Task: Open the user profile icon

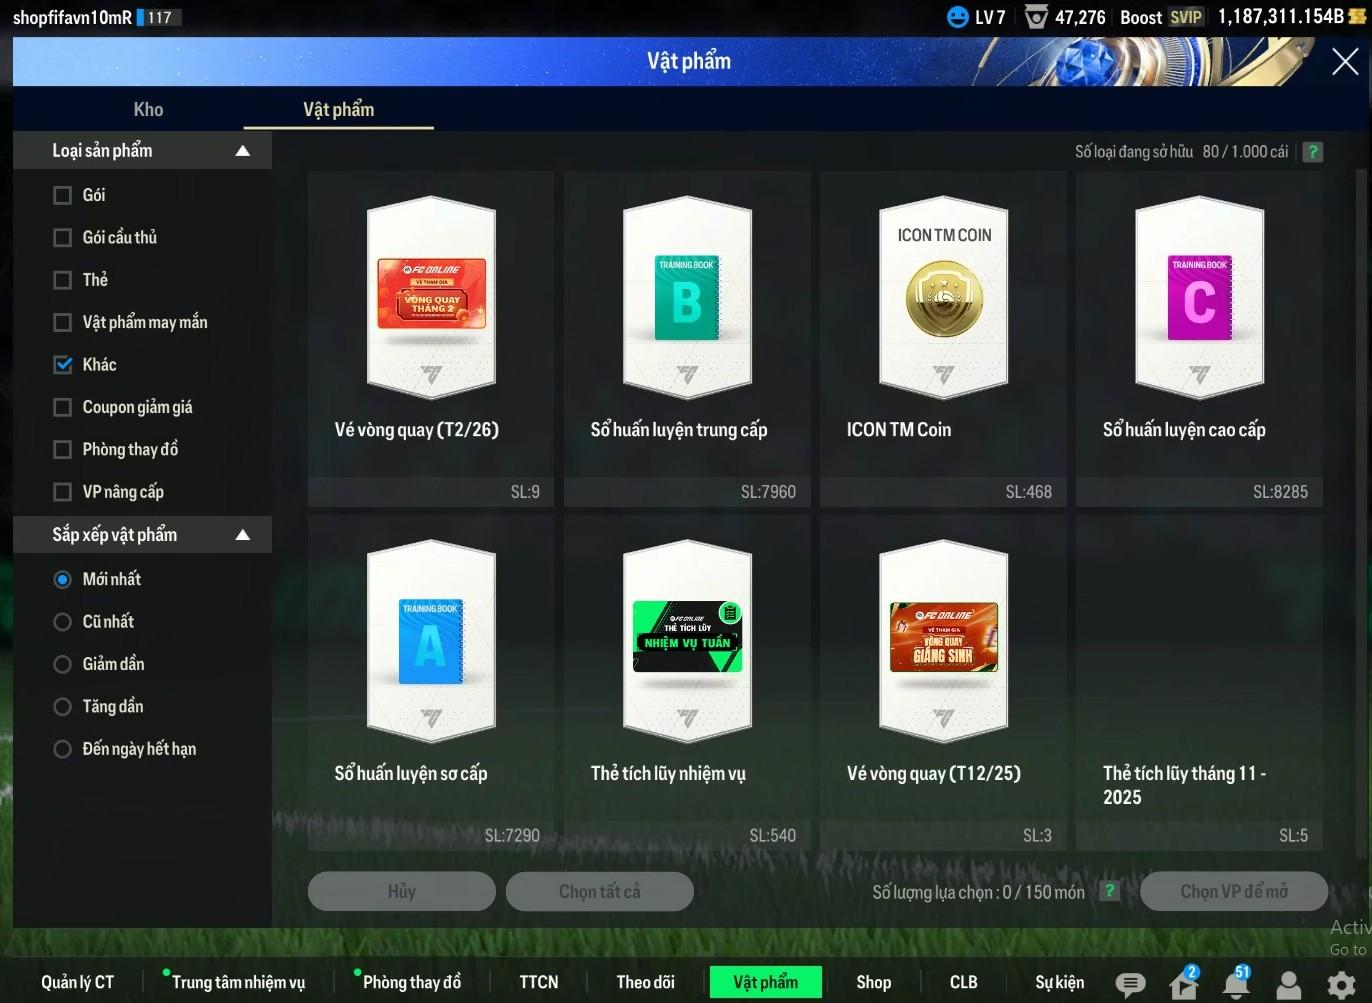Action: [1289, 985]
